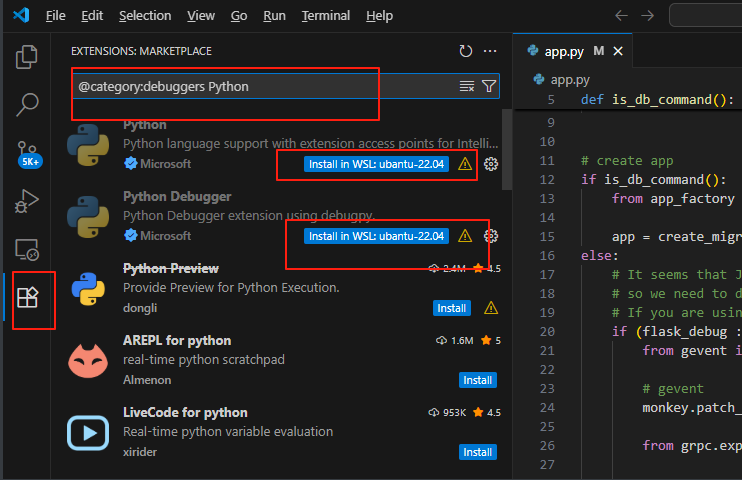Screen dimensions: 742x480
Task: Open the Python Preview extension title
Action: pos(171,268)
